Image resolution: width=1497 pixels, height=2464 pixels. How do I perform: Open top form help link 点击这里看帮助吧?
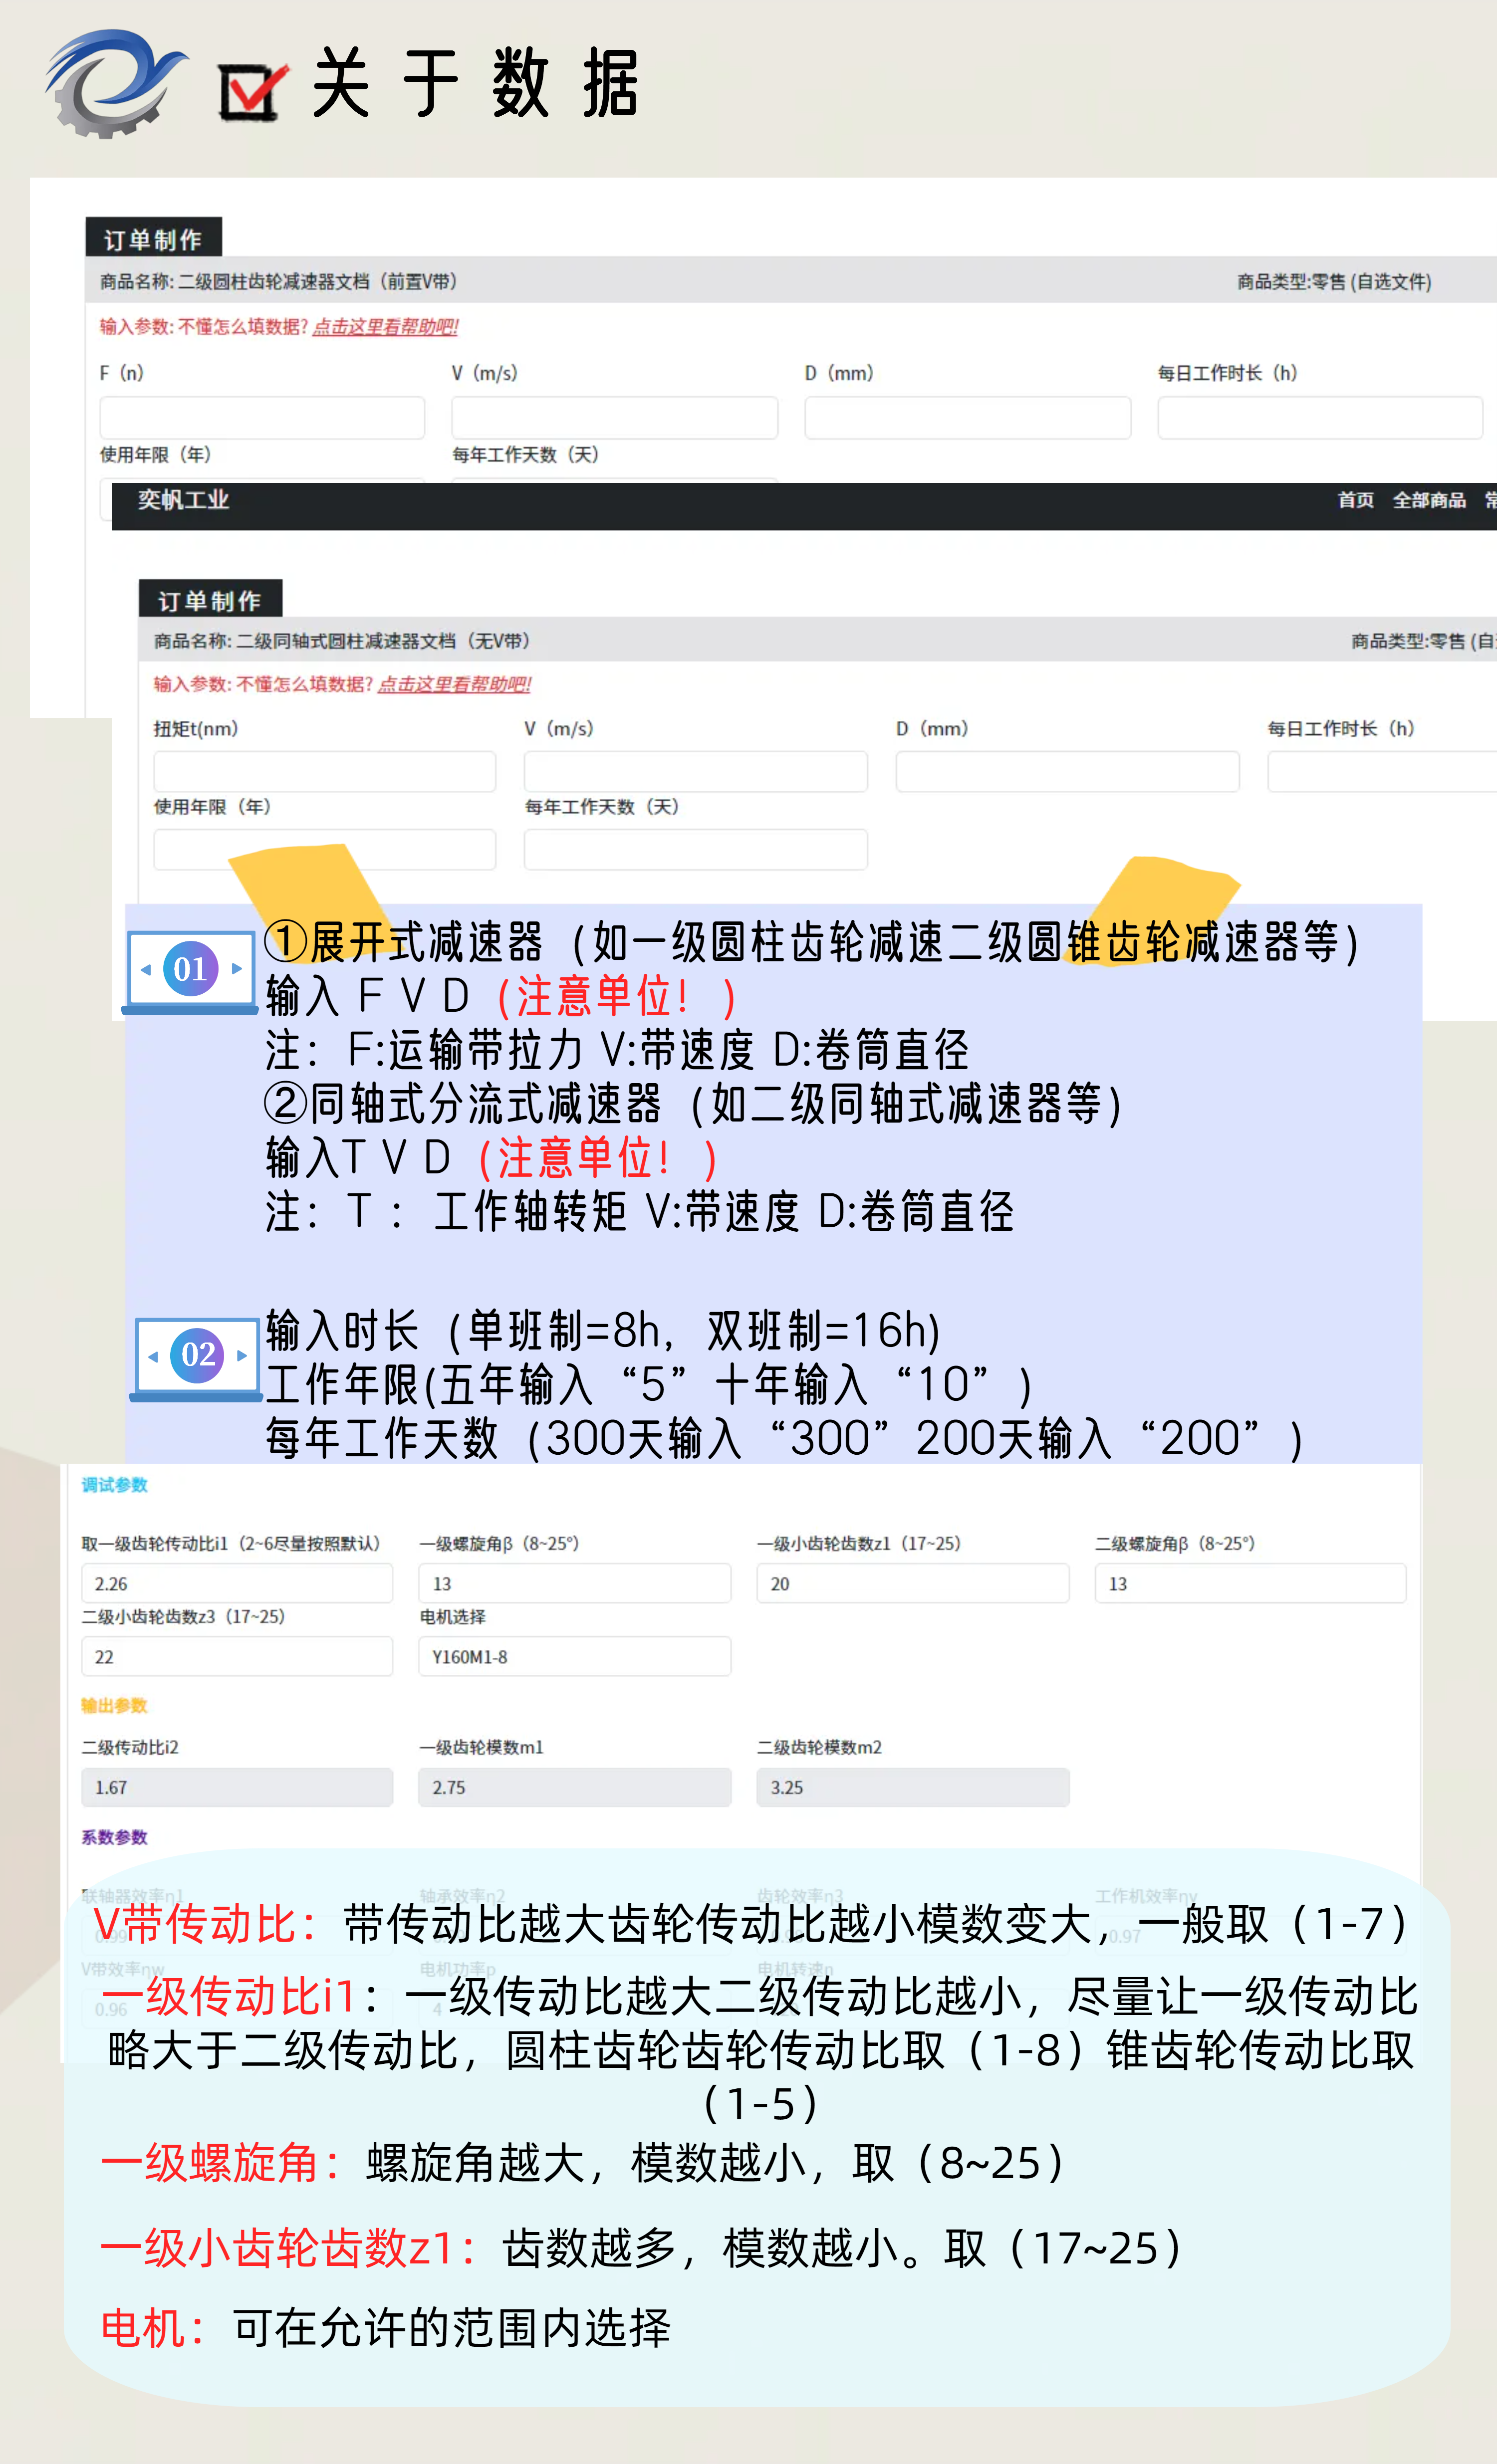pyautogui.click(x=385, y=327)
